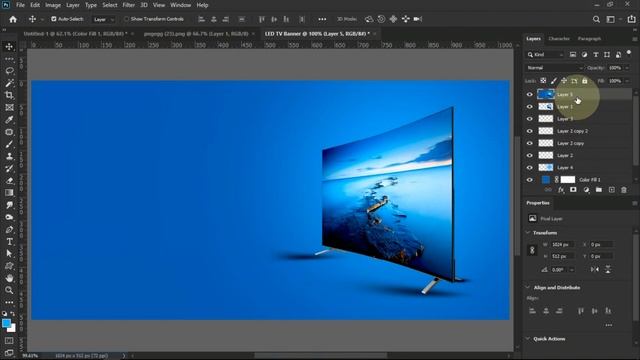640x360 pixels.
Task: Click the canvas horizontal scrollbar
Action: [320, 356]
